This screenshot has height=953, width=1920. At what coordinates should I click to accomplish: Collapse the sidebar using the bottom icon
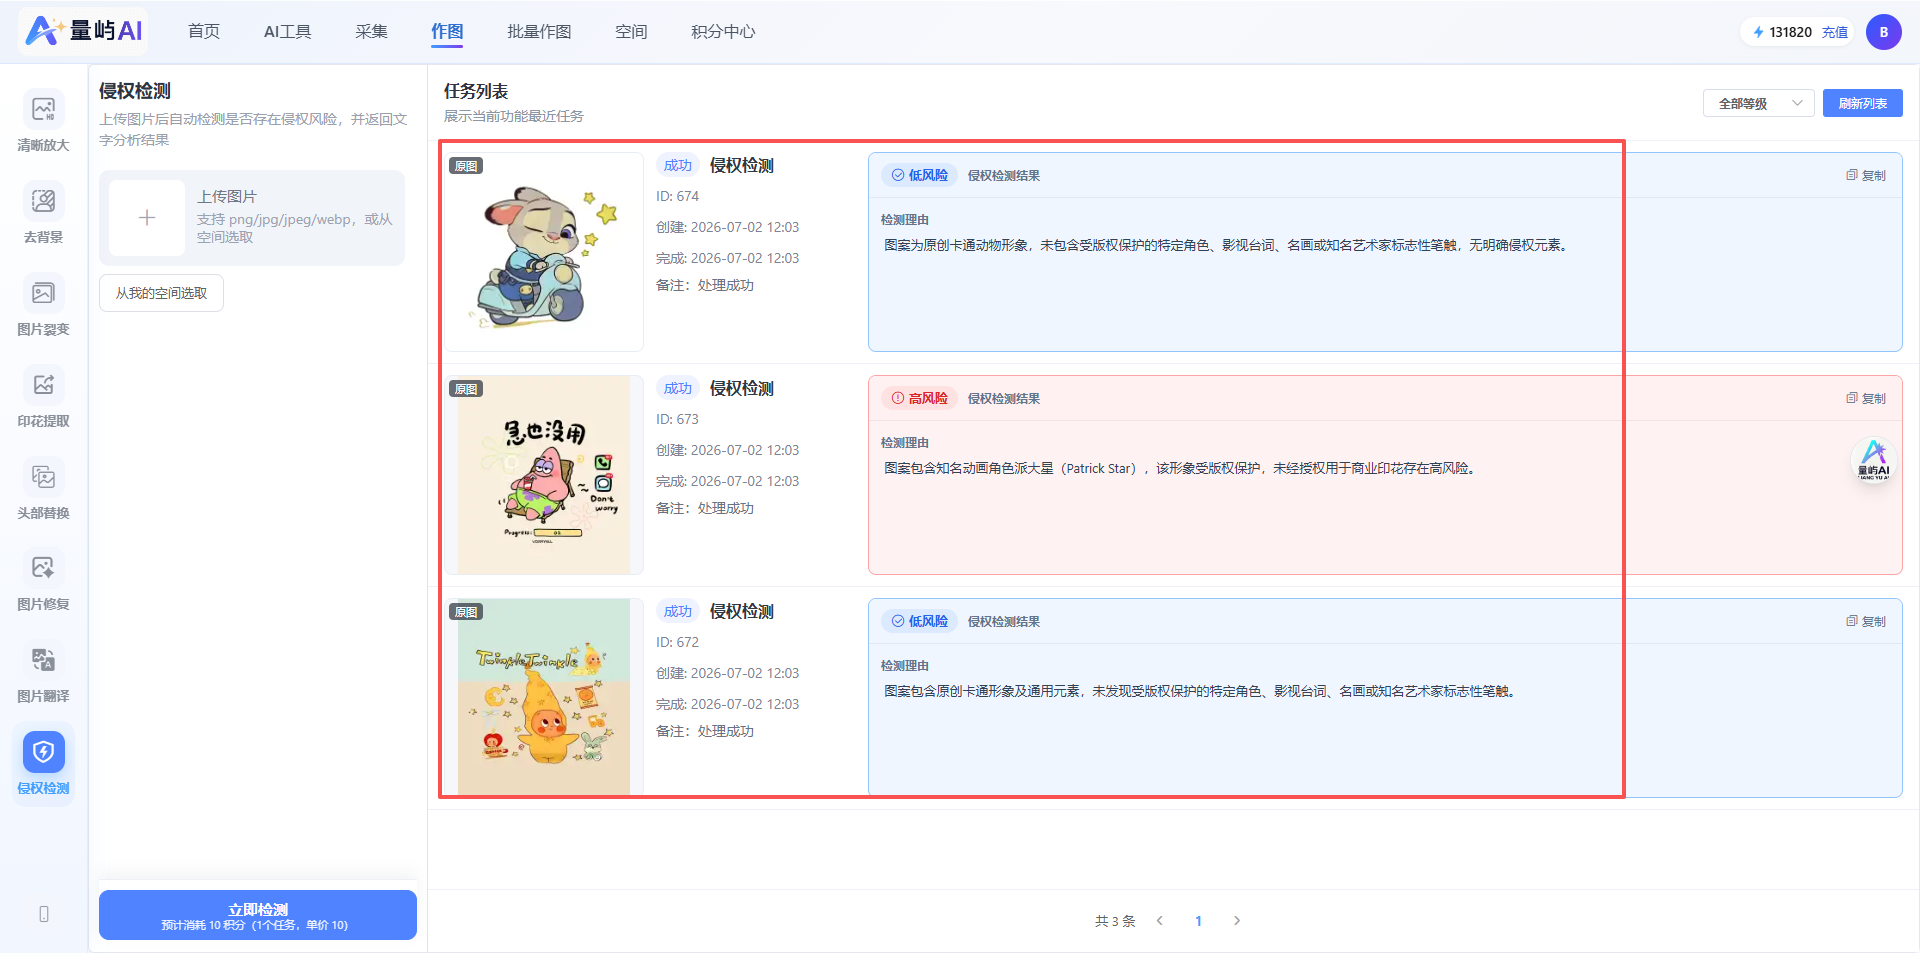coord(44,914)
